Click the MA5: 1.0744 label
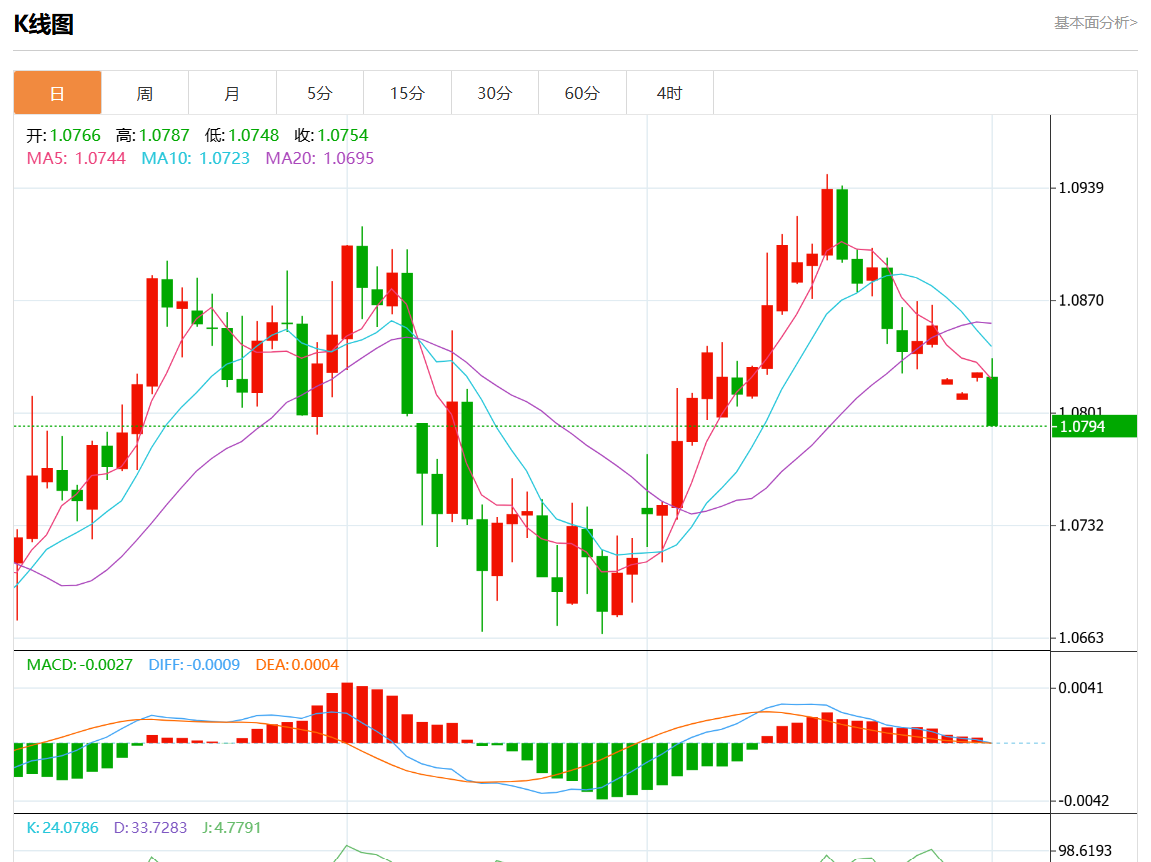The height and width of the screenshot is (862, 1151). point(76,159)
